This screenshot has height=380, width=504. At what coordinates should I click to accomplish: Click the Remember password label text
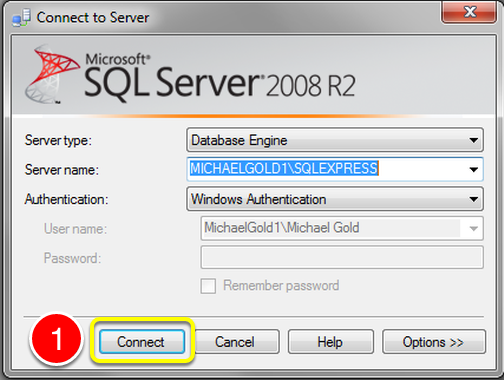click(x=281, y=286)
